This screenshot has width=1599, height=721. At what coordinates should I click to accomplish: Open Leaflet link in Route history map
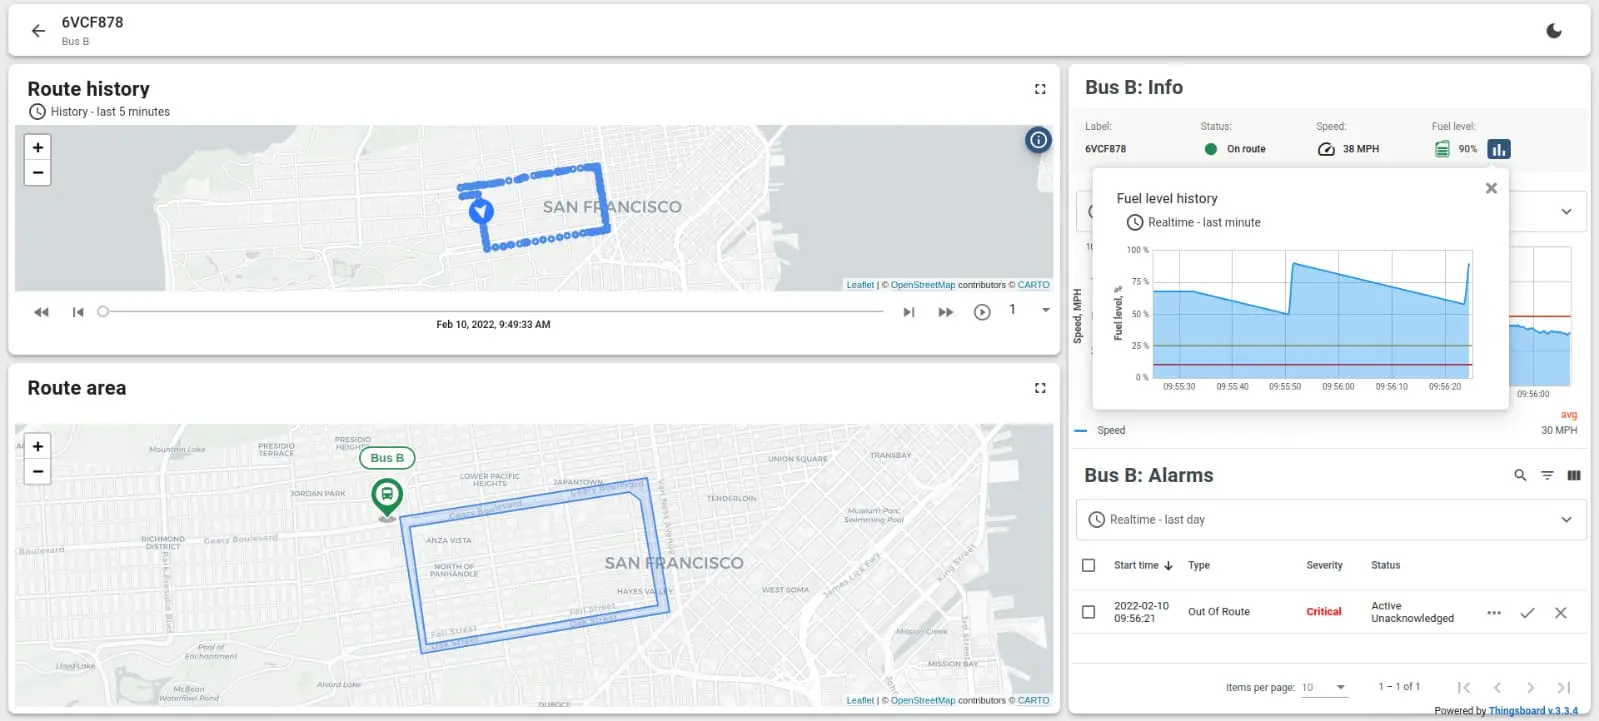pyautogui.click(x=860, y=285)
